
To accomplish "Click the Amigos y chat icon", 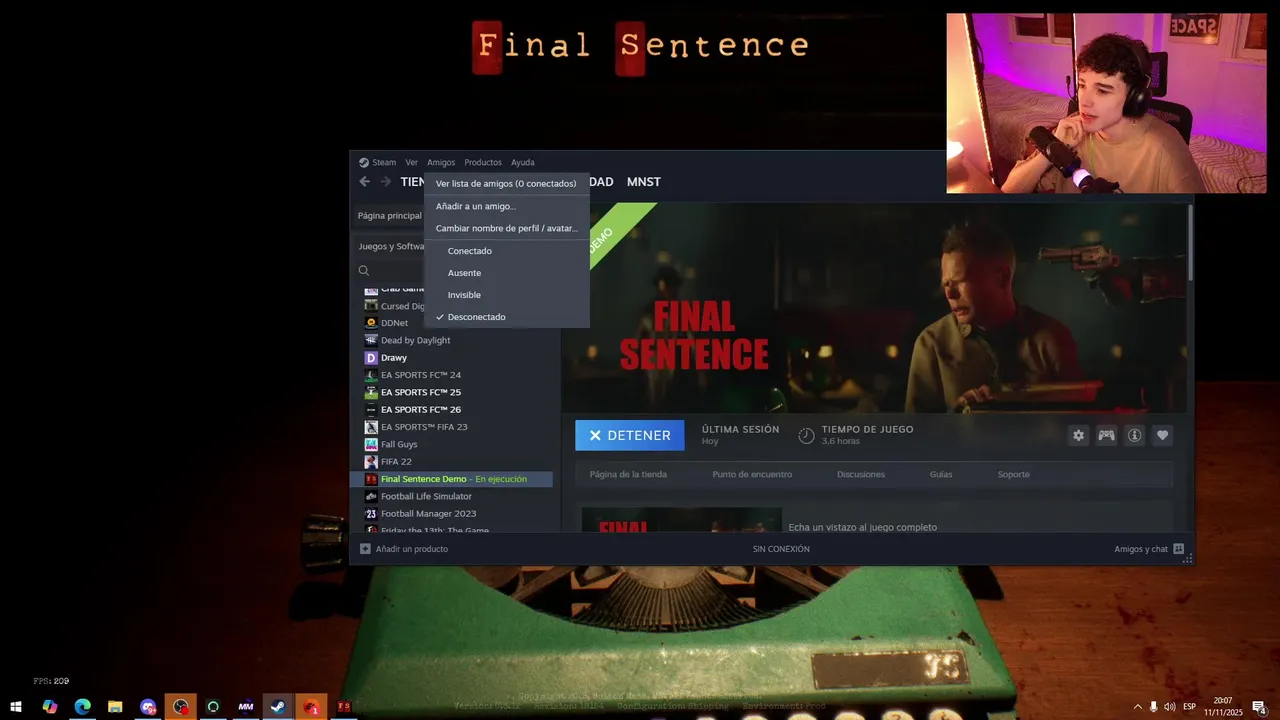I will click(x=1178, y=549).
